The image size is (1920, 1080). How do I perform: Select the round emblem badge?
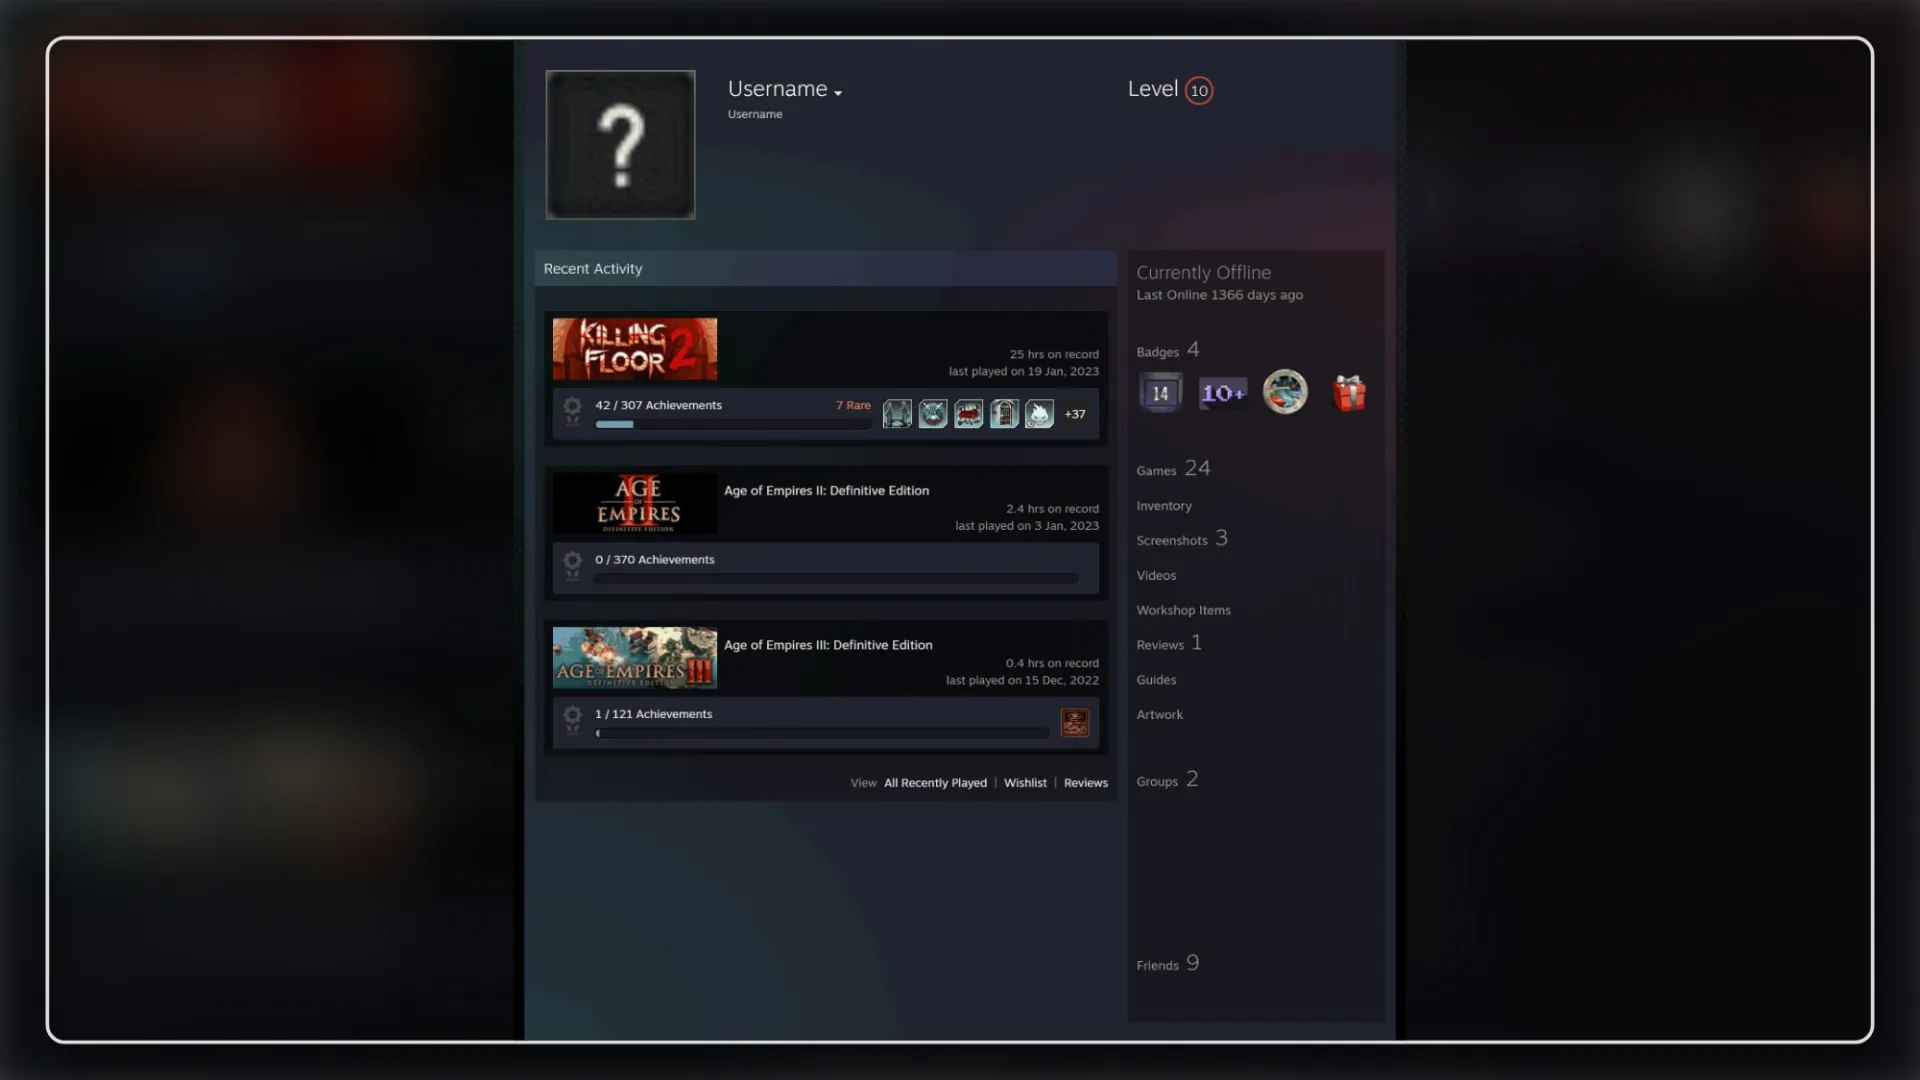pos(1285,392)
